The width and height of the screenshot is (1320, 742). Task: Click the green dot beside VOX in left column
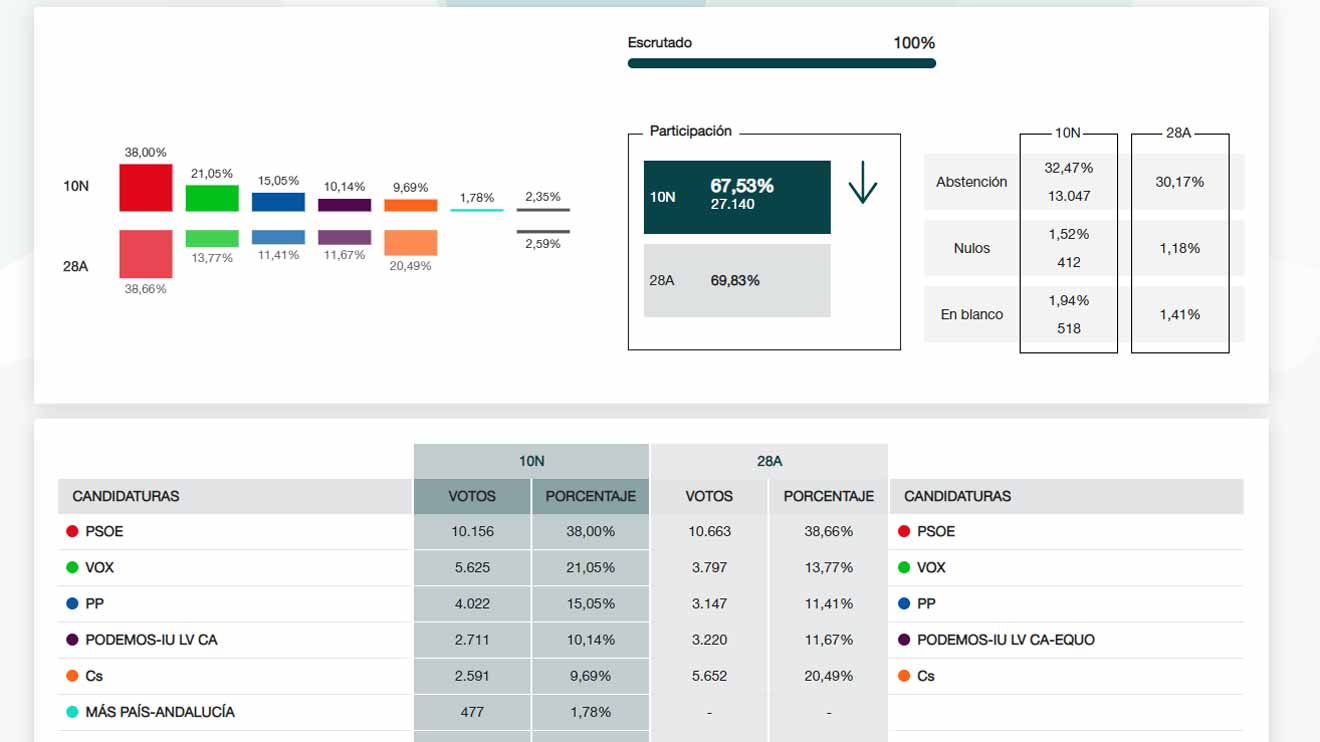[72, 567]
